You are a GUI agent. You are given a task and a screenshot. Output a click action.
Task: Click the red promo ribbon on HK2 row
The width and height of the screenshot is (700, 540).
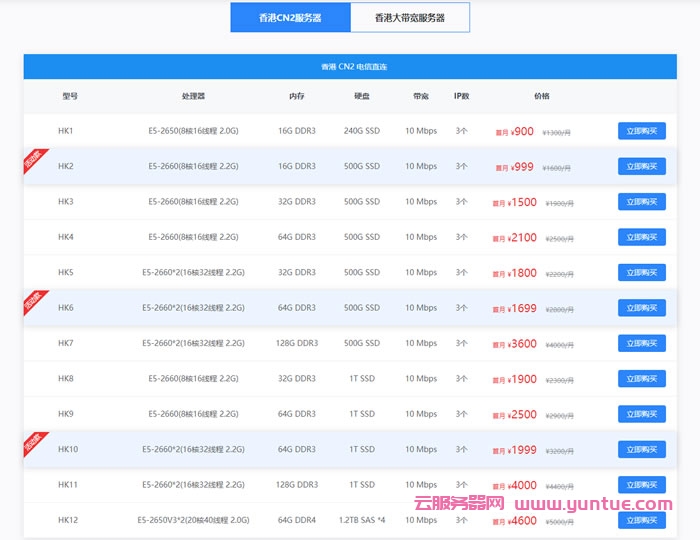34,161
